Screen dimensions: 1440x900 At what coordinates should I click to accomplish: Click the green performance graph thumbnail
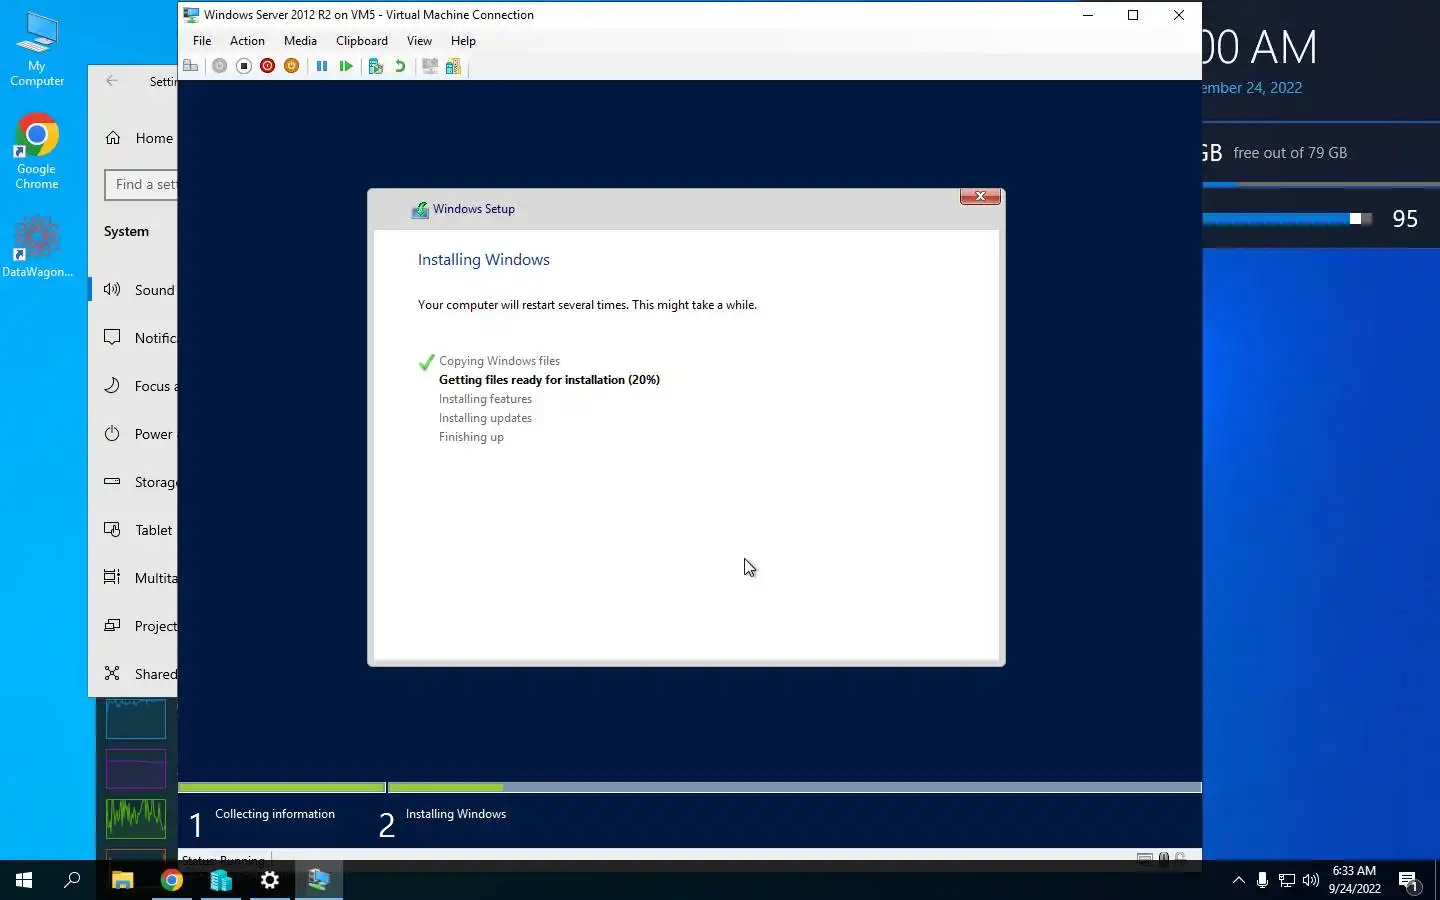pos(136,818)
